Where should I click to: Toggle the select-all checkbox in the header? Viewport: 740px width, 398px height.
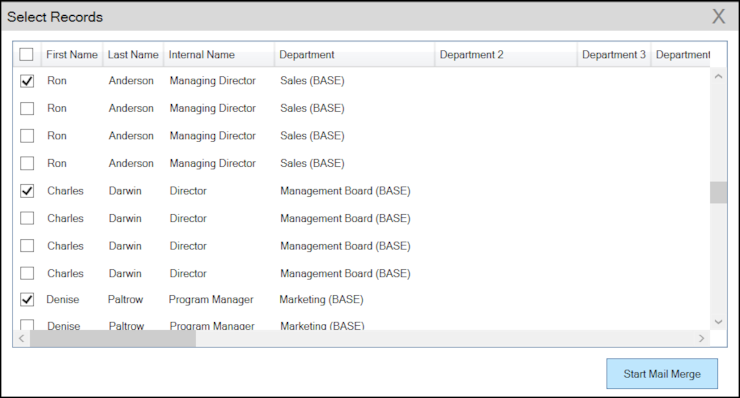(x=26, y=54)
